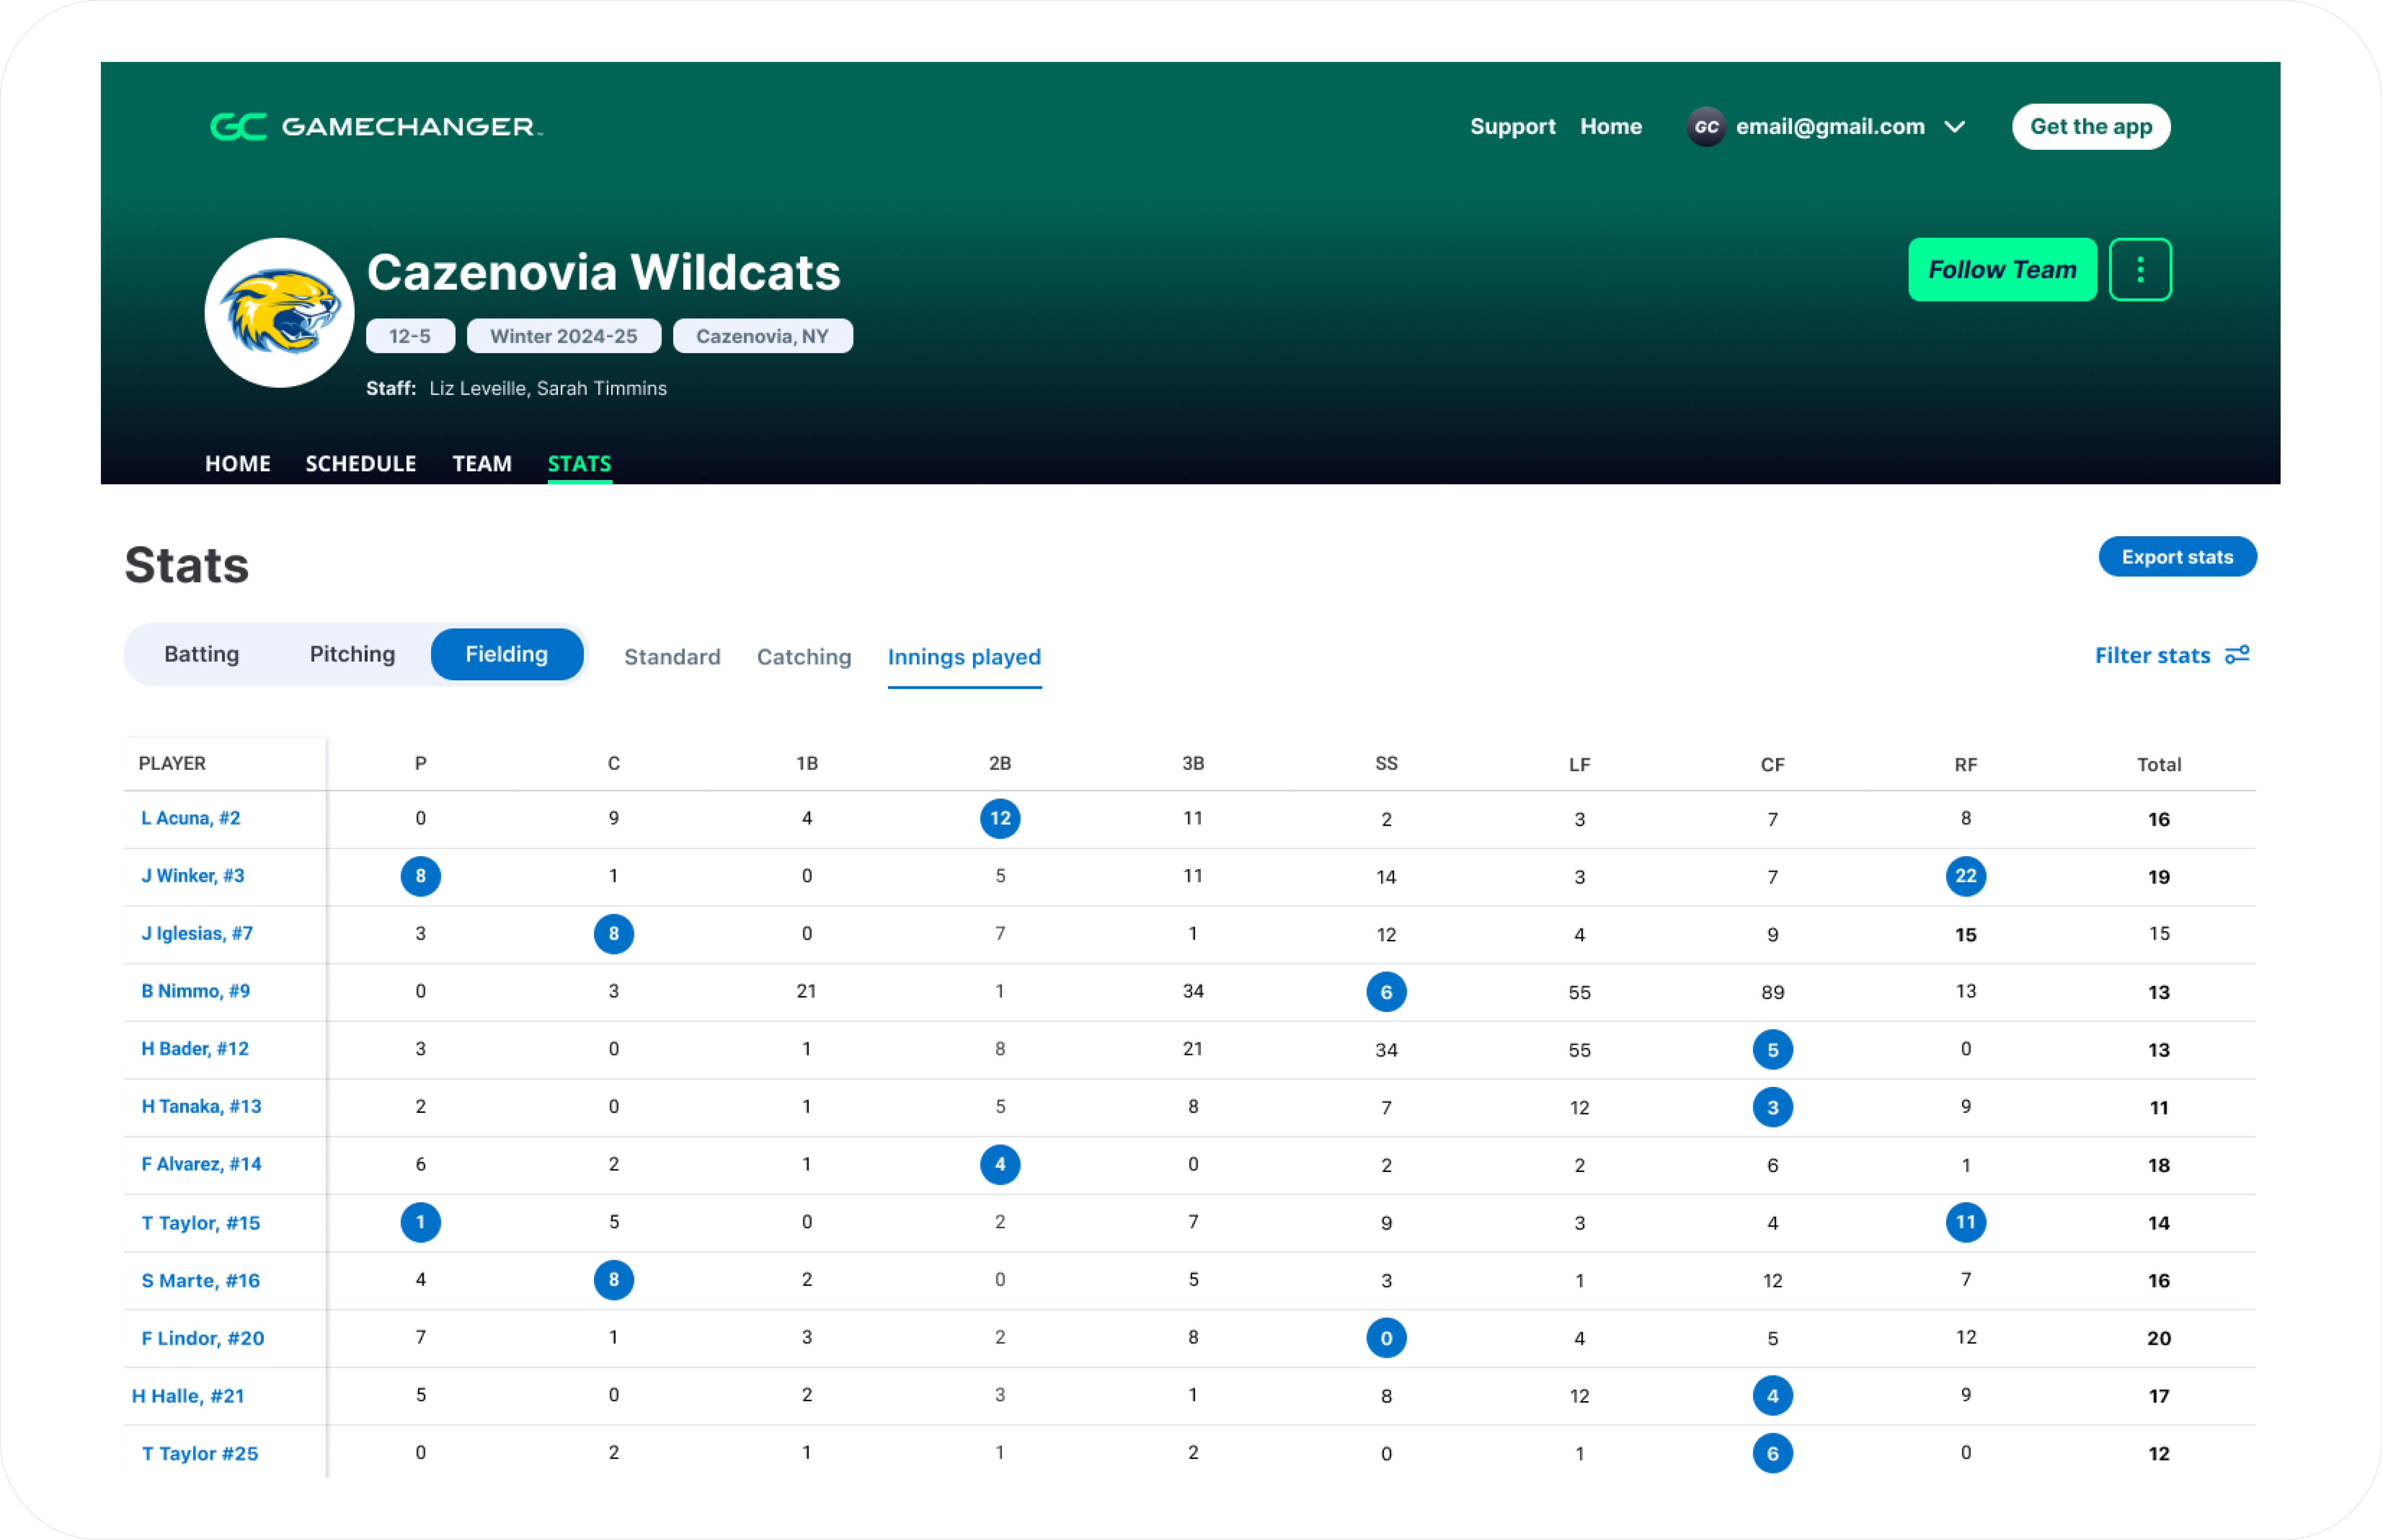Viewport: 2382px width, 1540px height.
Task: Click the Winter 2024-25 season badge
Action: [564, 336]
